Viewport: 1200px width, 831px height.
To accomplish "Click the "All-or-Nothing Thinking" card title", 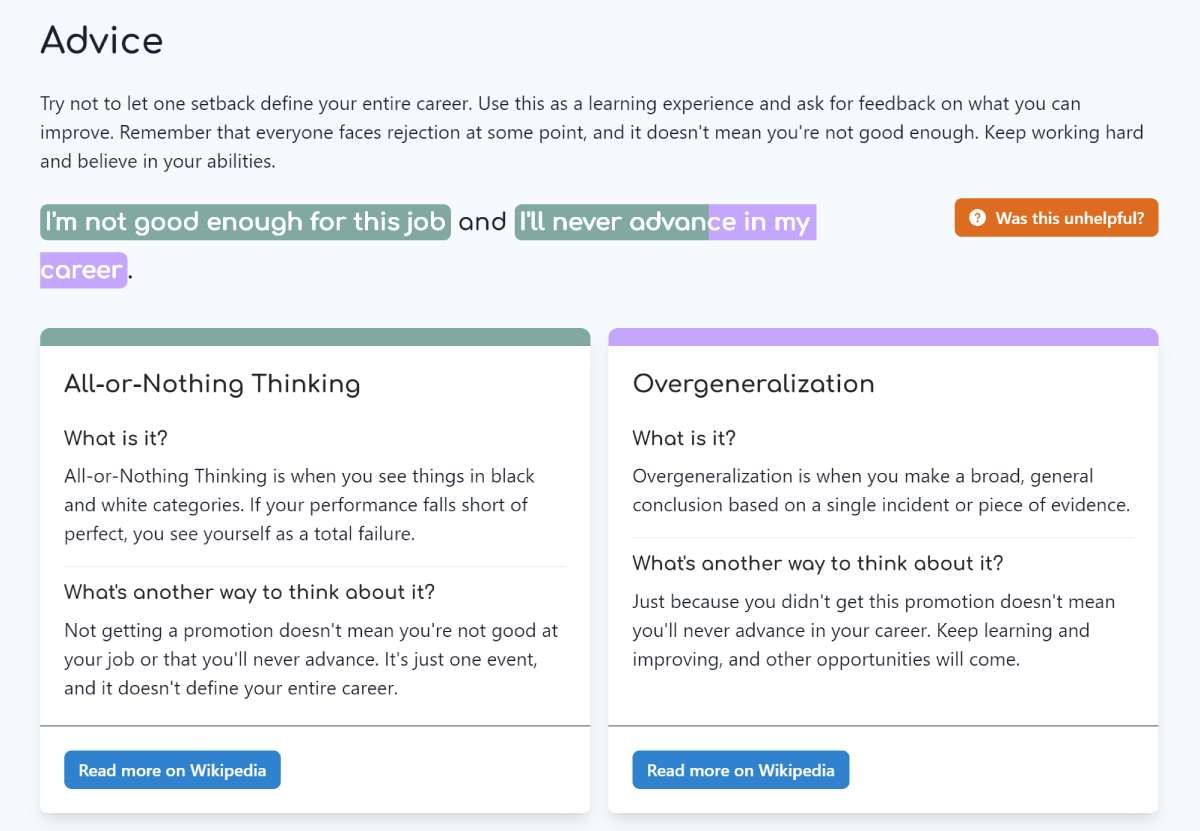I will pyautogui.click(x=212, y=384).
